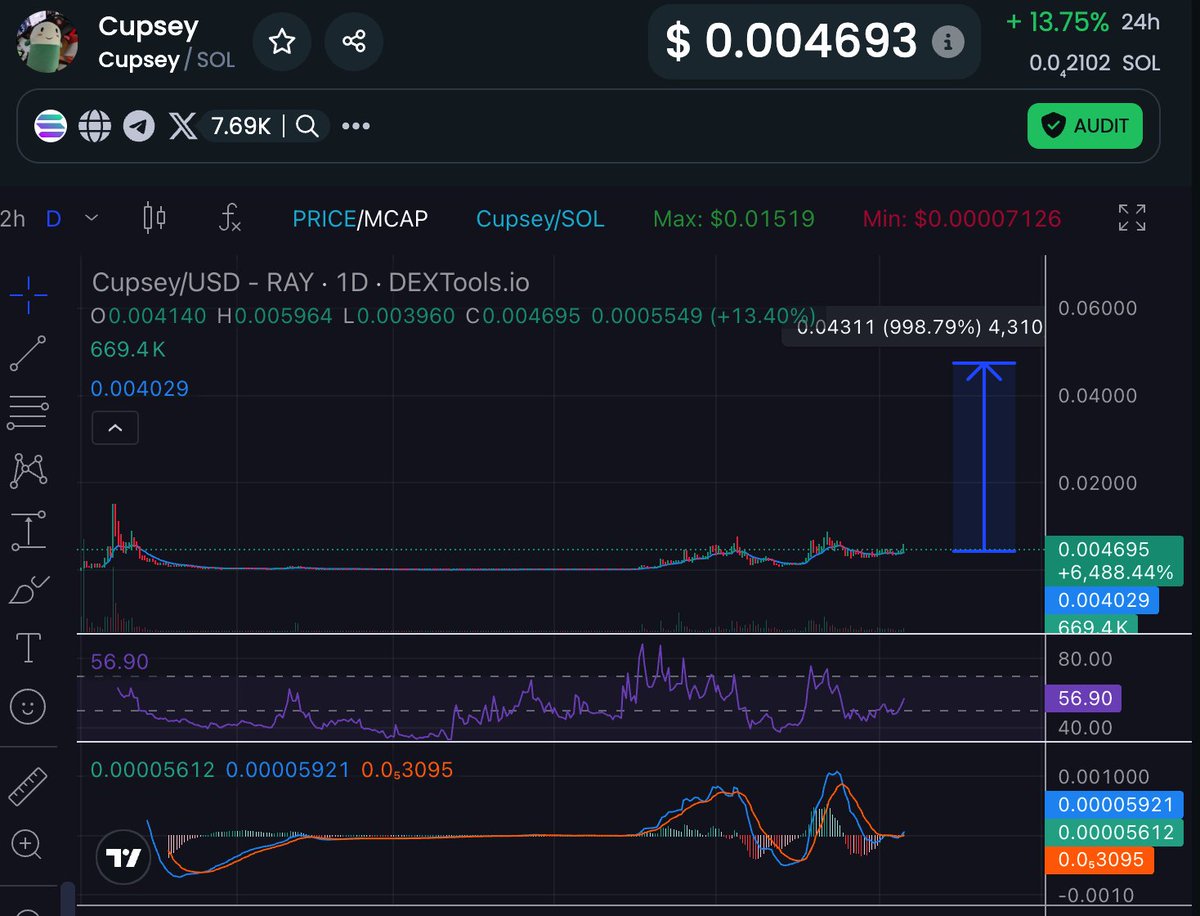The width and height of the screenshot is (1200, 916).
Task: Select the text annotation tool
Action: coord(28,648)
